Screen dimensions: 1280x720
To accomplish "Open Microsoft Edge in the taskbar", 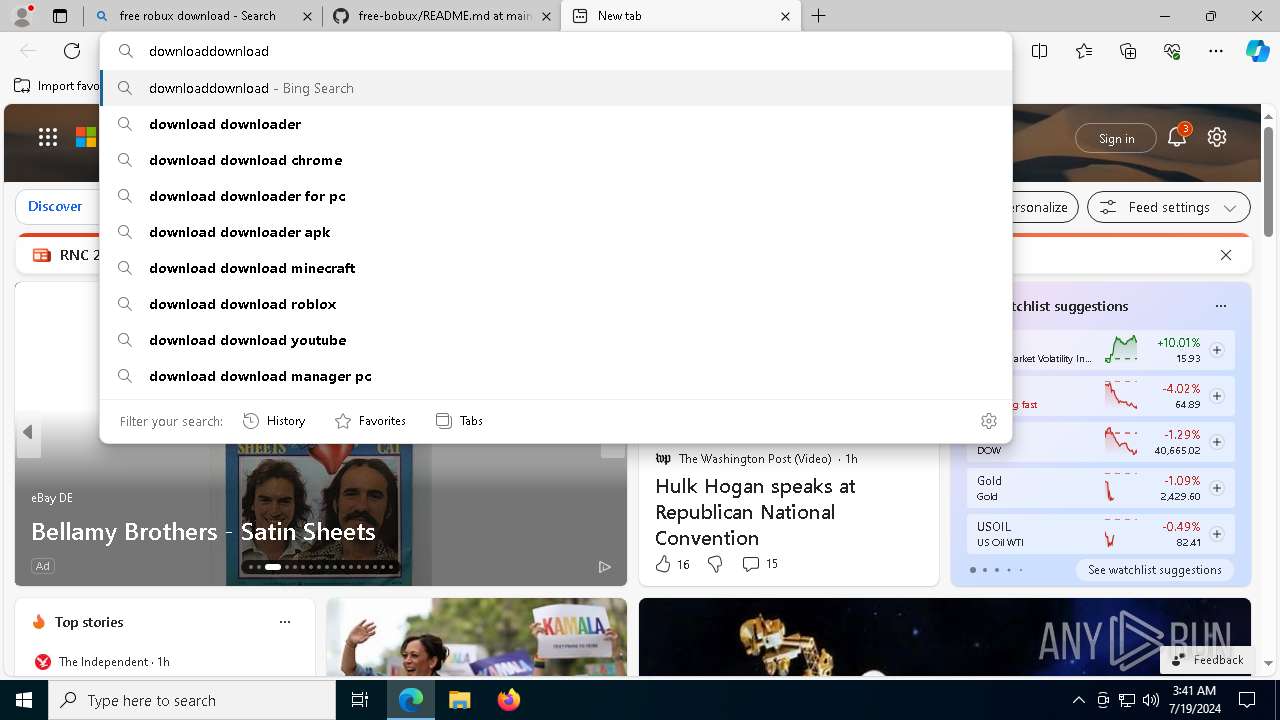I will coord(411,700).
